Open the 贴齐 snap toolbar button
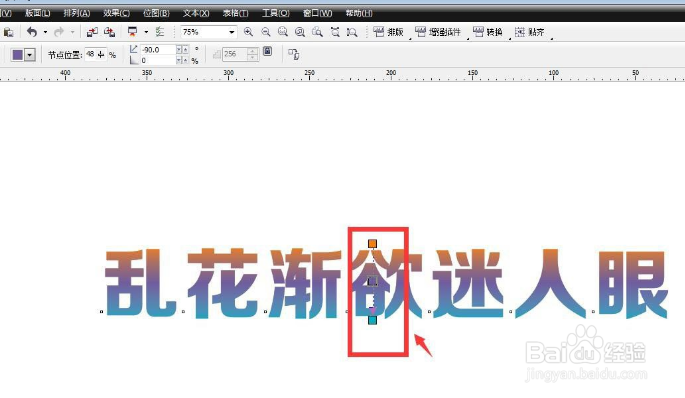 point(530,32)
